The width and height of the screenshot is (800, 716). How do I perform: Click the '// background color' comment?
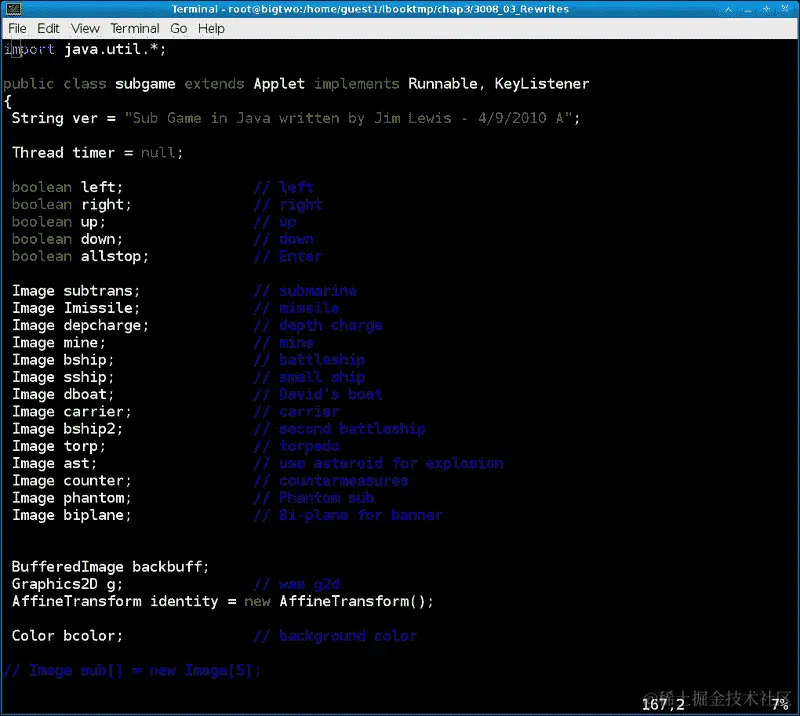pyautogui.click(x=335, y=636)
